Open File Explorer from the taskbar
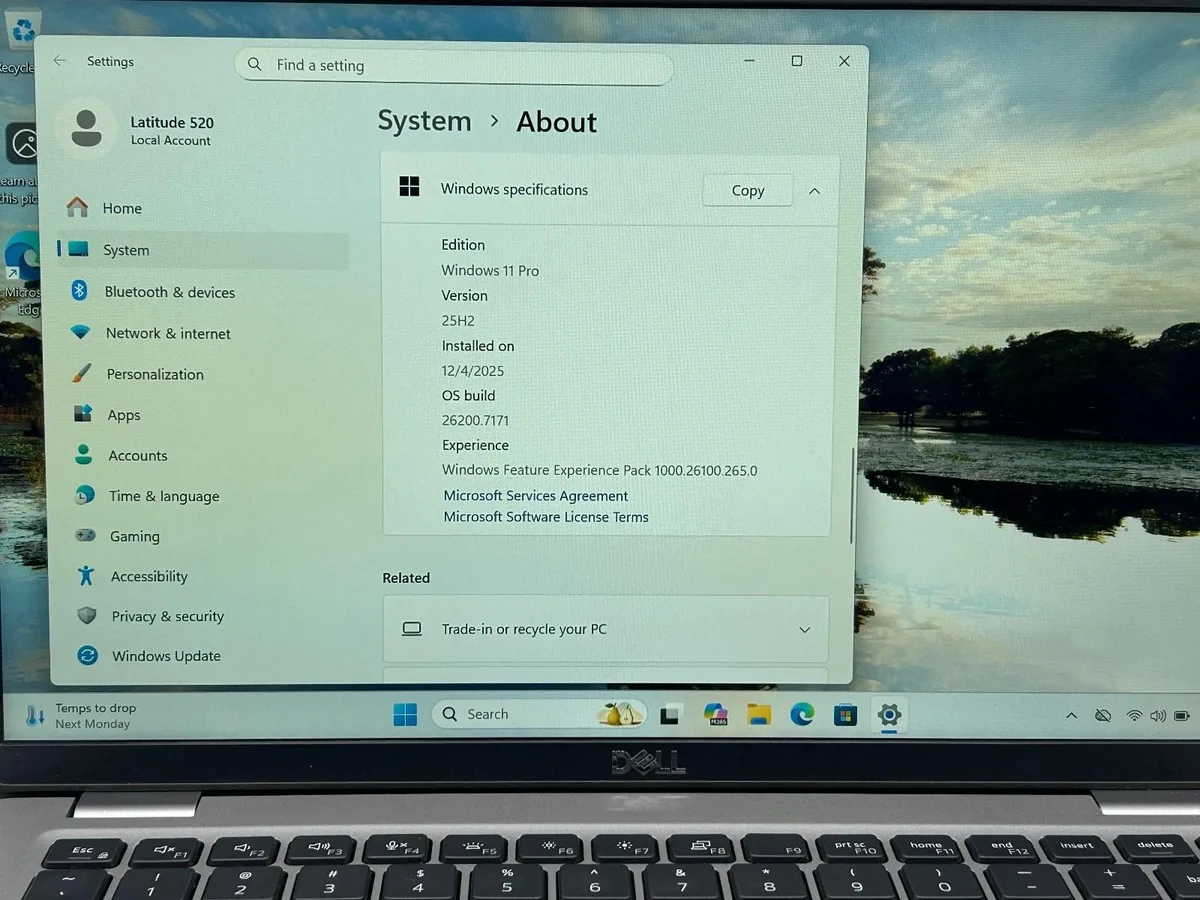 (x=759, y=714)
